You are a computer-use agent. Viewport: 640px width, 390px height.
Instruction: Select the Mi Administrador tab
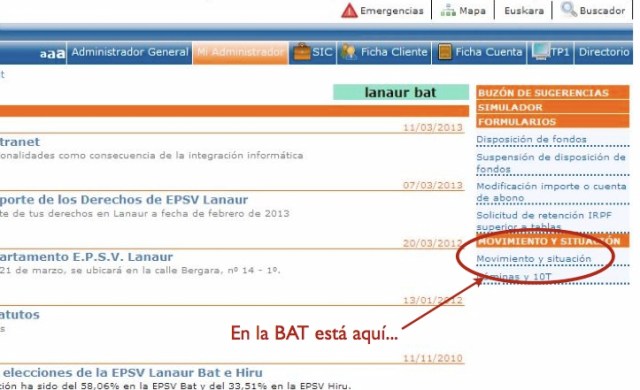point(240,52)
